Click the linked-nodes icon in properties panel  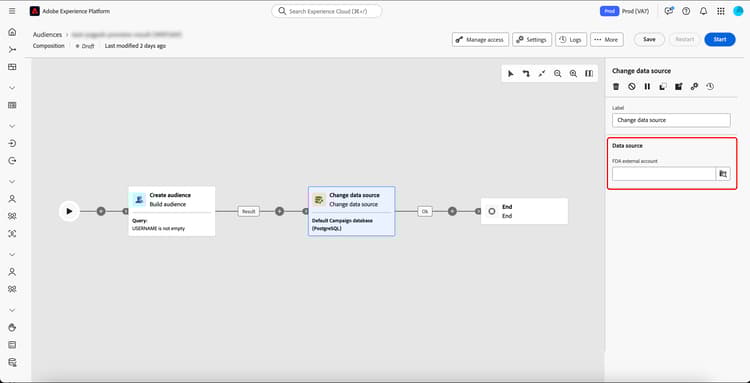694,87
